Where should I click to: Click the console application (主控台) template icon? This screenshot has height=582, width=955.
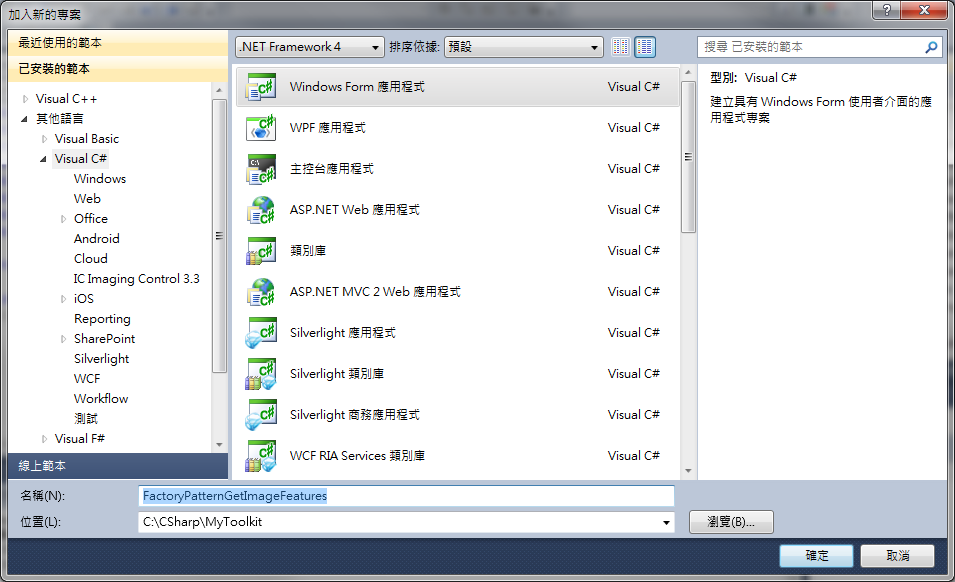pyautogui.click(x=261, y=169)
